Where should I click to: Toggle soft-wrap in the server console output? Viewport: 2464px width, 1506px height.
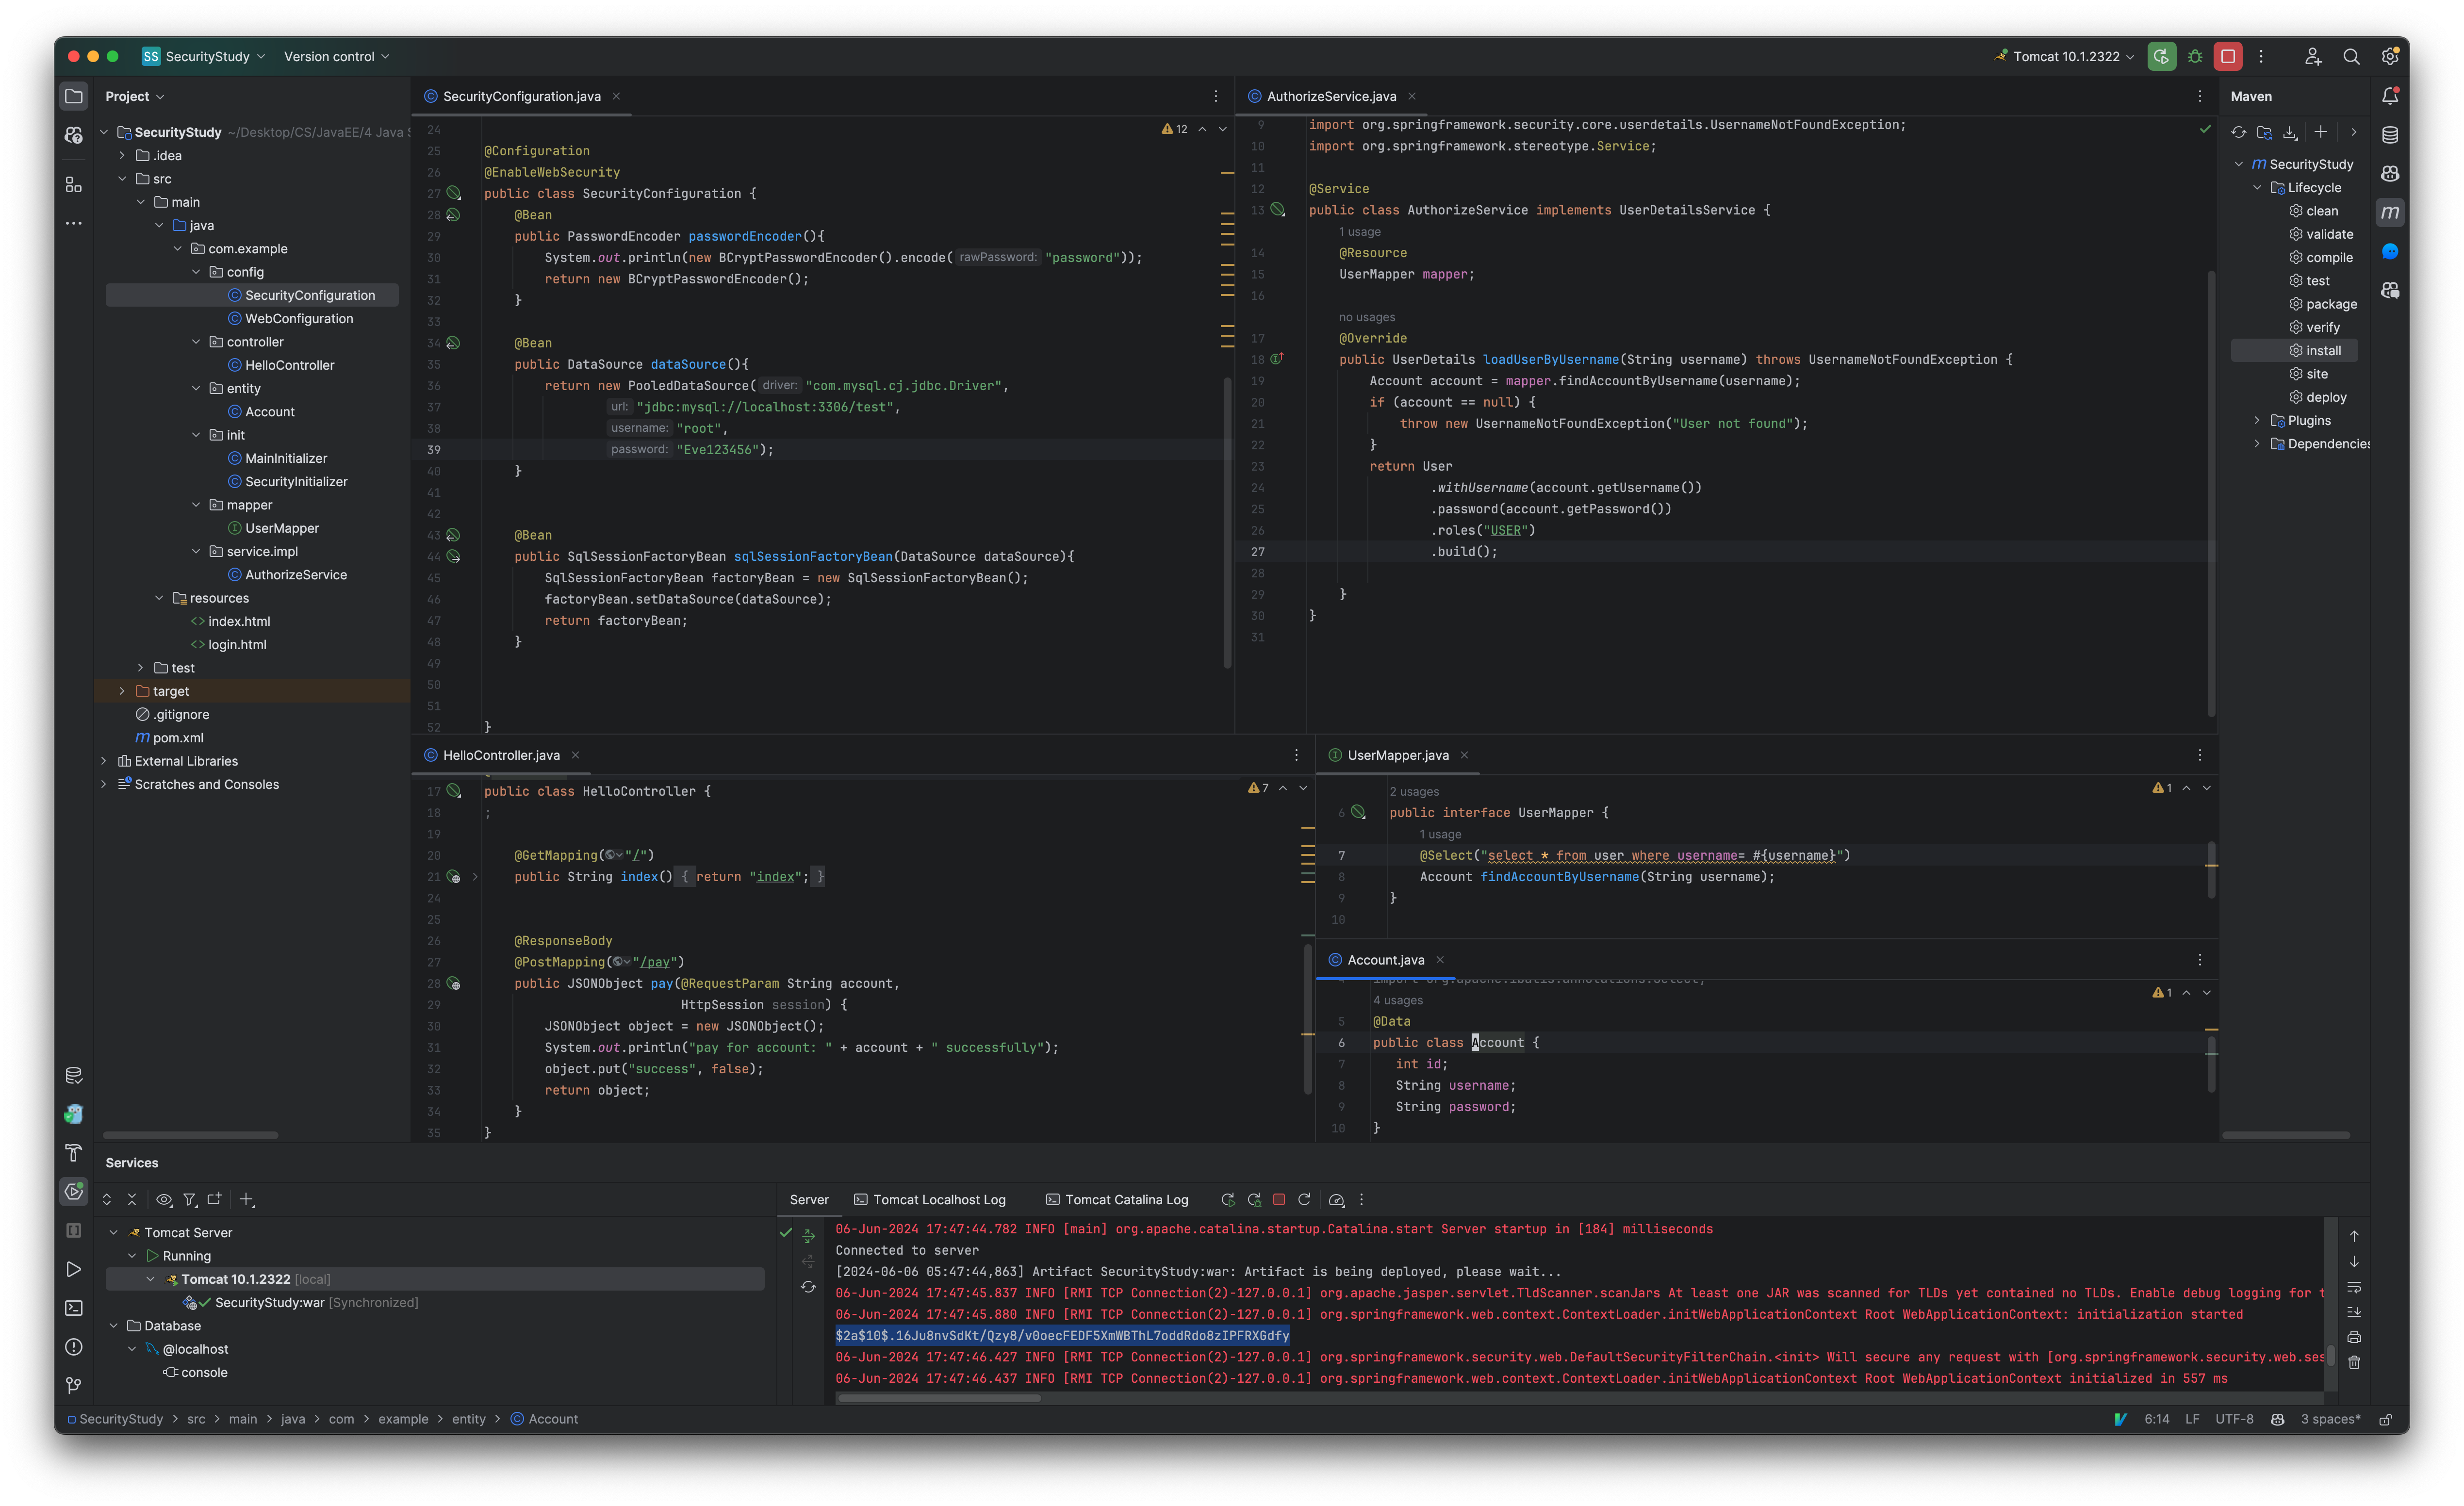pyautogui.click(x=2354, y=1288)
